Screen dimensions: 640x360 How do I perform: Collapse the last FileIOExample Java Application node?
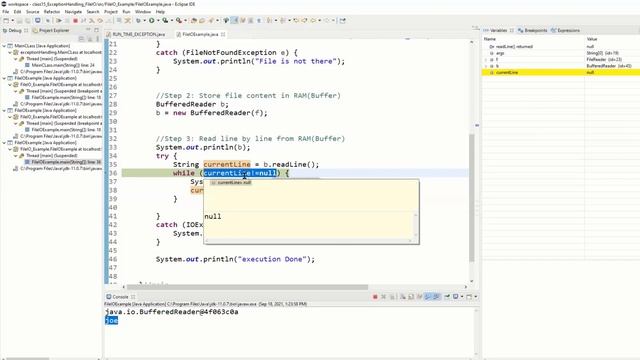pos(4,143)
